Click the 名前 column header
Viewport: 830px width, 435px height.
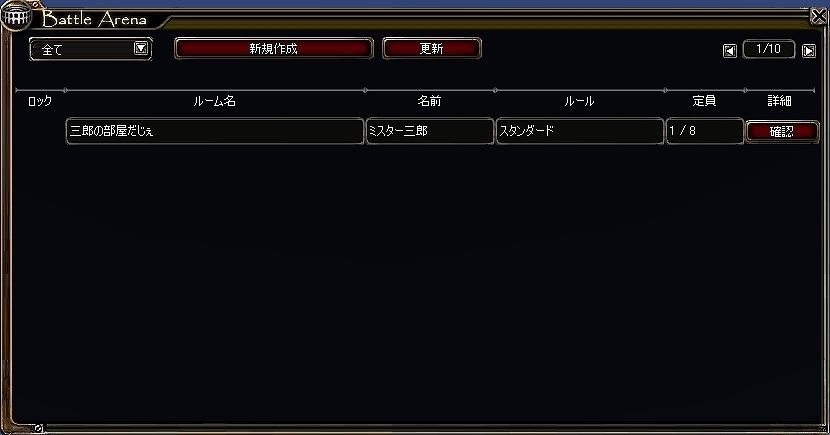pos(429,101)
